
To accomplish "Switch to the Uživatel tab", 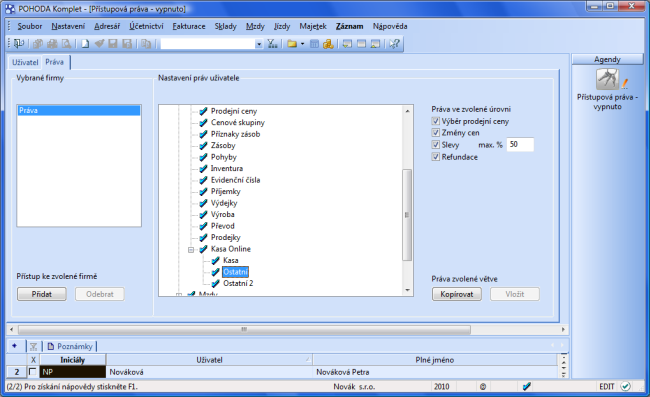I will (25, 62).
